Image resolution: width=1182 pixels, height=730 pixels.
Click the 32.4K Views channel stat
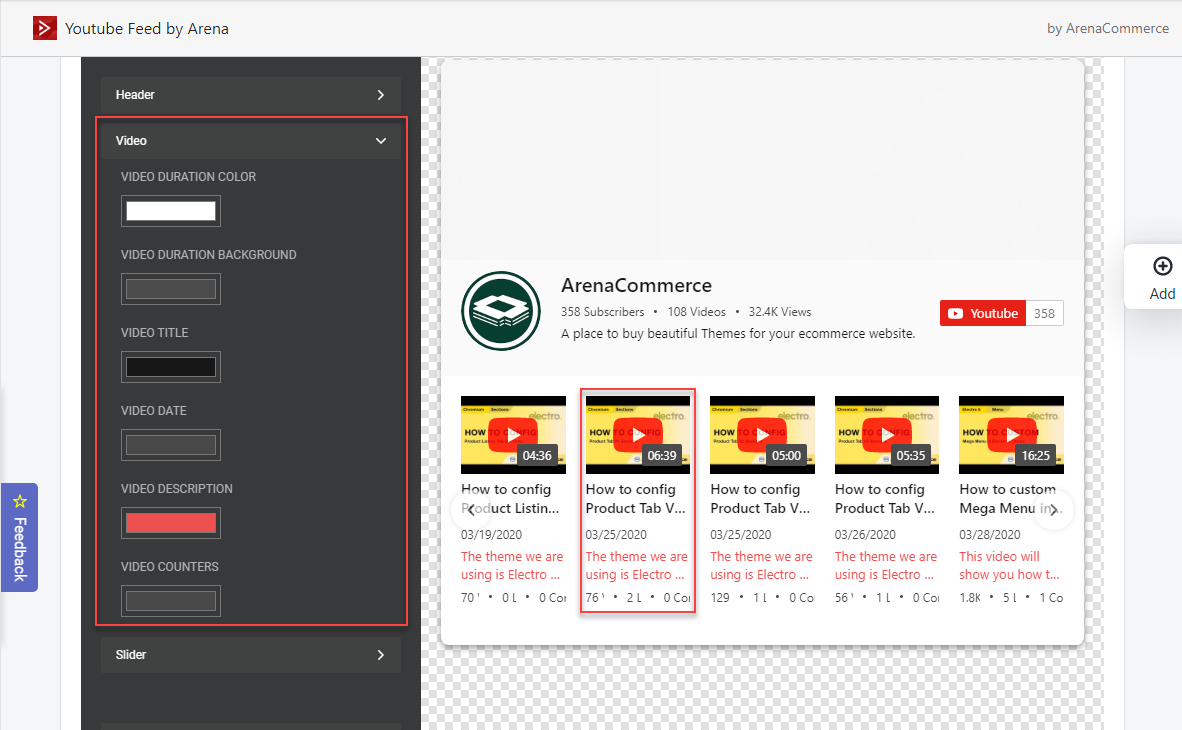tap(780, 311)
